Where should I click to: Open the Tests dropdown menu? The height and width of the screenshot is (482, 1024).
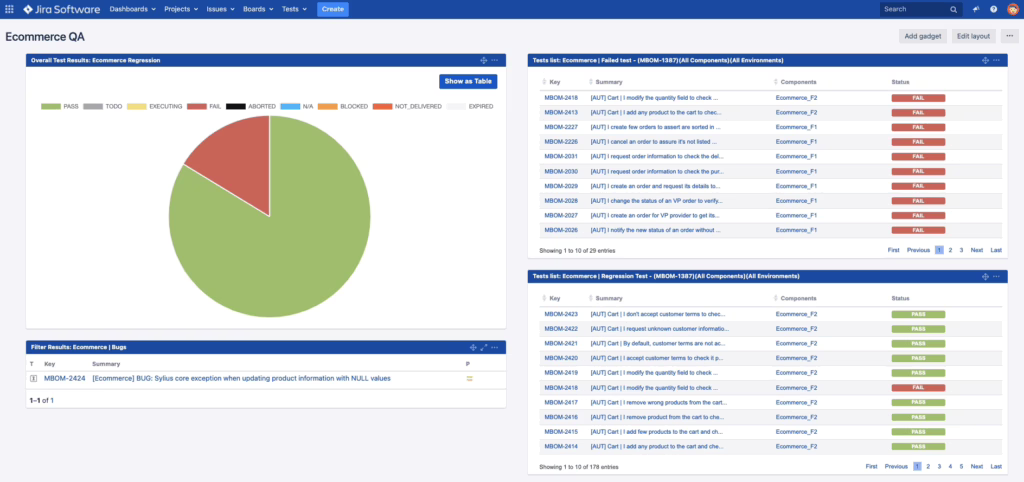coord(294,9)
